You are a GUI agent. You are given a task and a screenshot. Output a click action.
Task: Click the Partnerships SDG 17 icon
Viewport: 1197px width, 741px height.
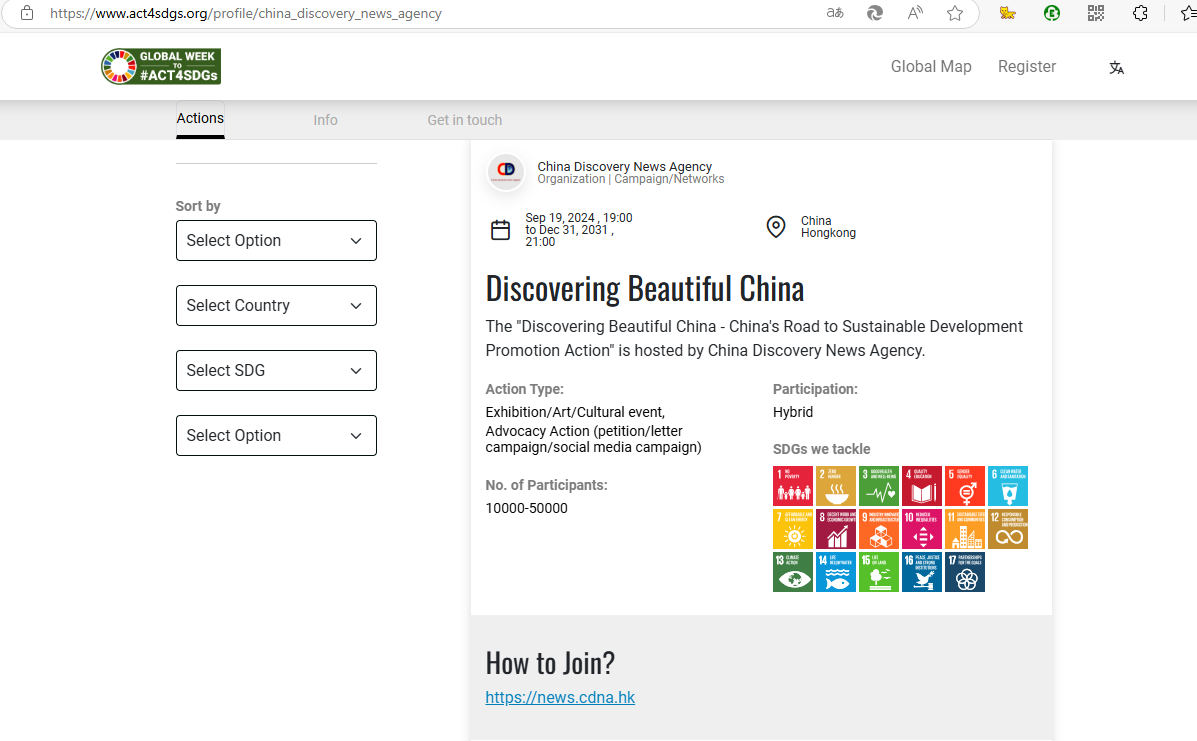[x=964, y=572]
